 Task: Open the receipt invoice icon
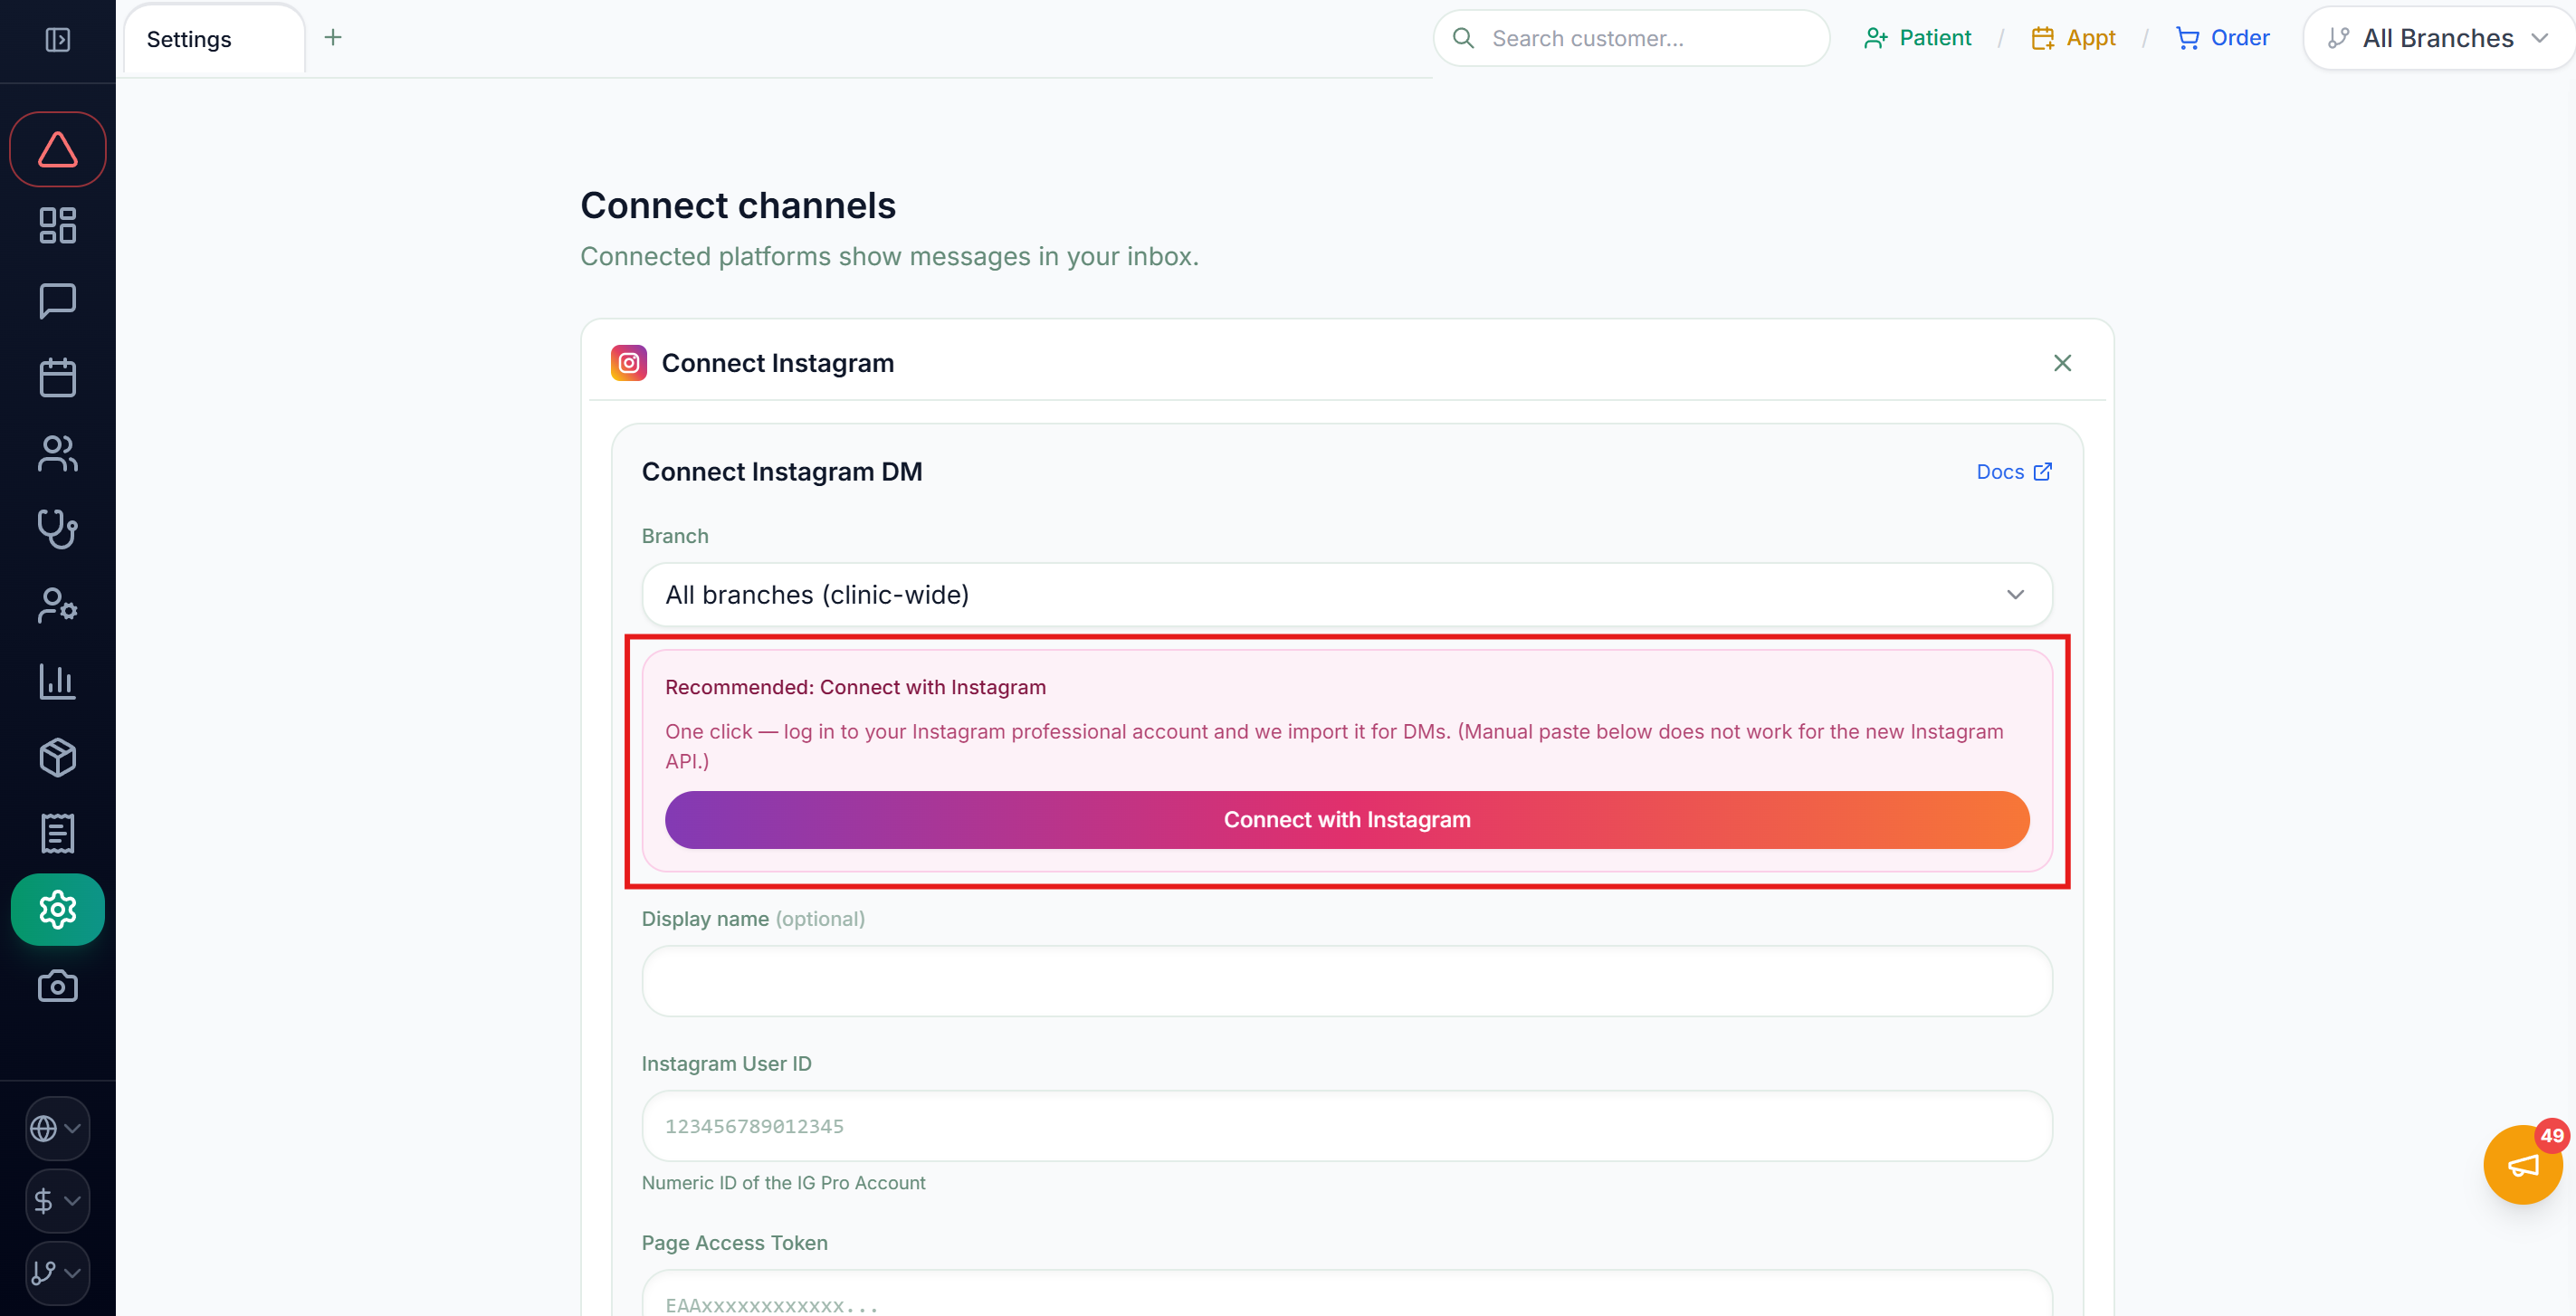click(x=57, y=833)
